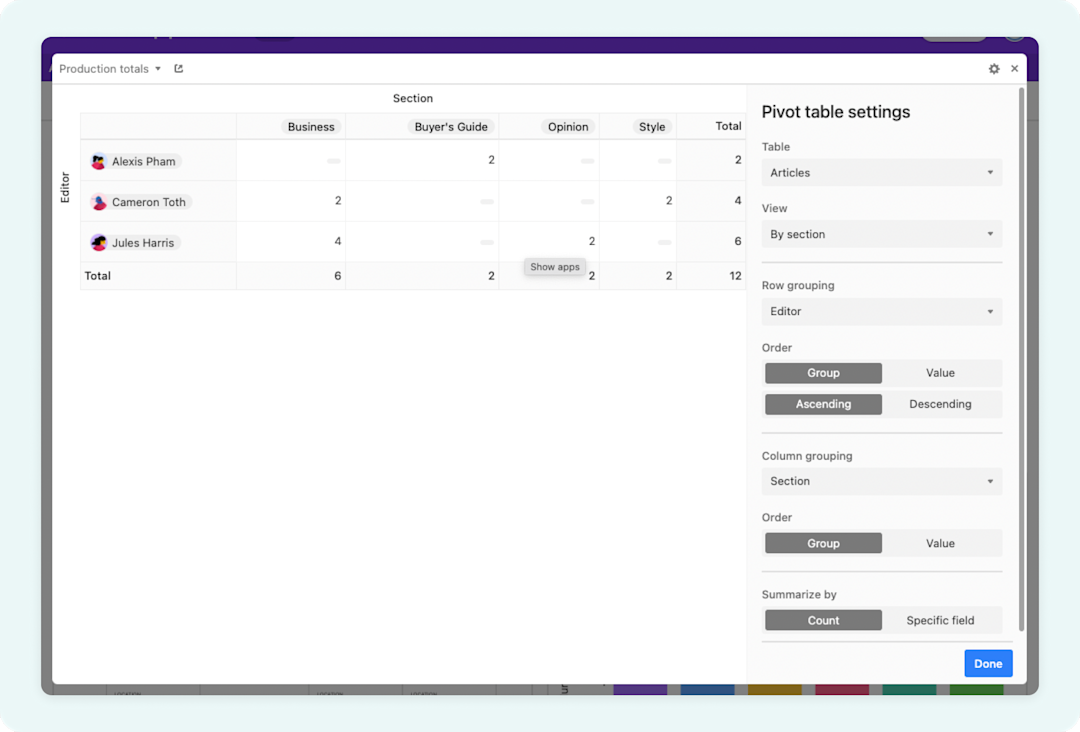Click Cameron Toth's avatar
Viewport: 1080px width, 732px height.
coord(98,201)
